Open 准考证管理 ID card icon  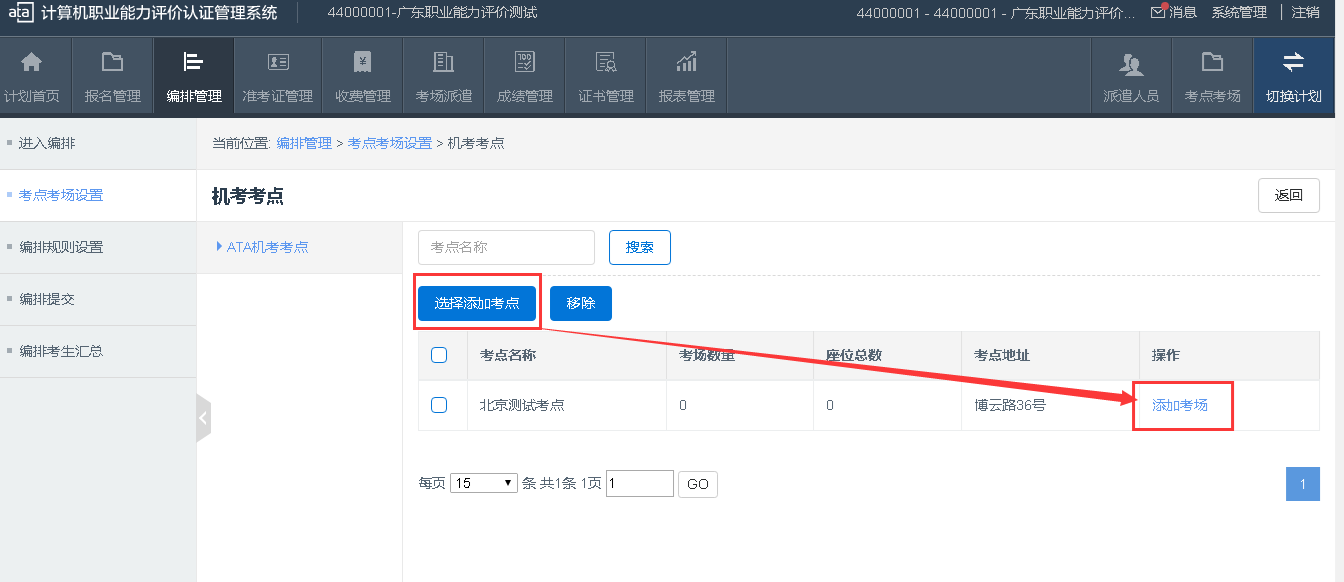[x=278, y=62]
